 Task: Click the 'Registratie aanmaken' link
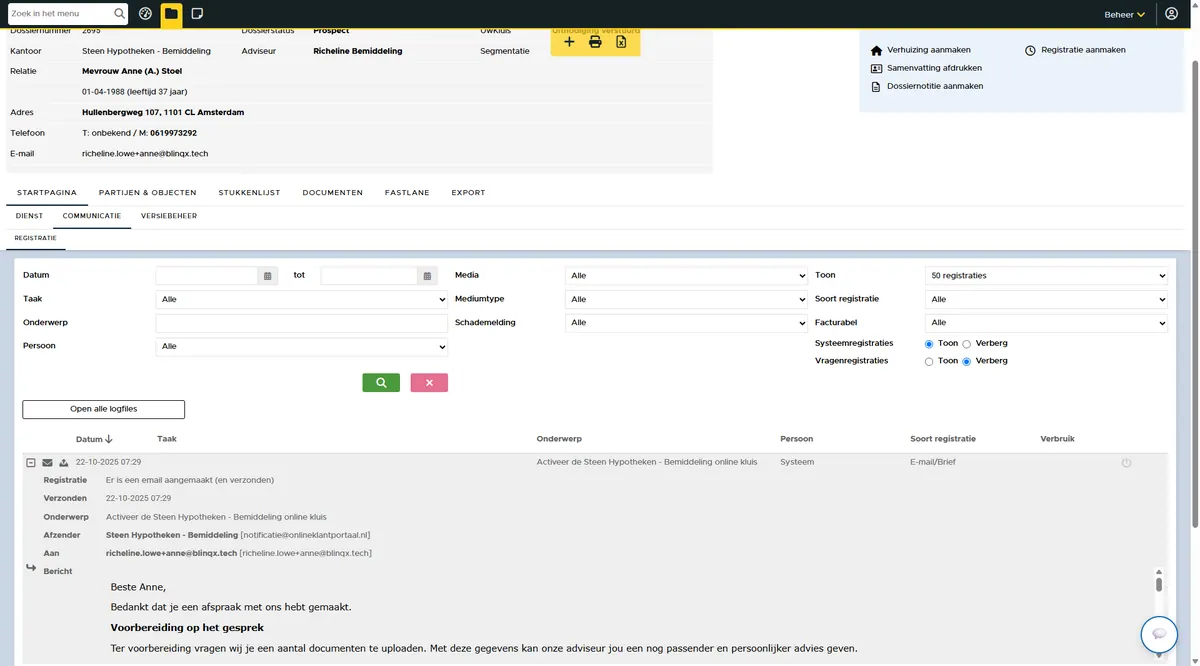point(1083,50)
